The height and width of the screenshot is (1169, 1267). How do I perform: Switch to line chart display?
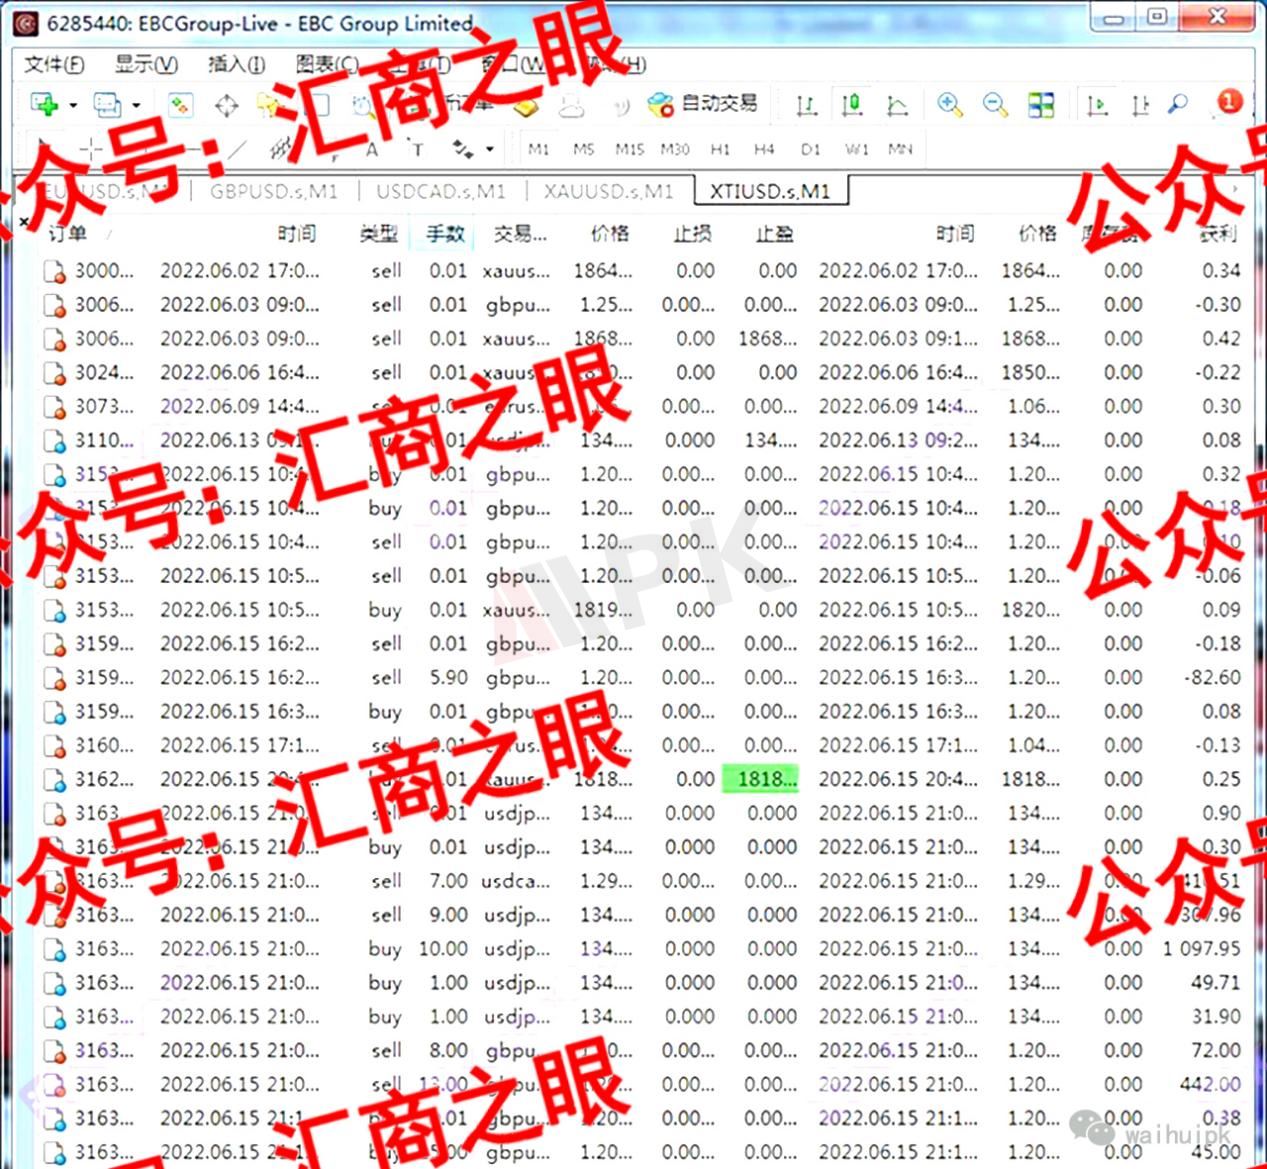tap(897, 104)
